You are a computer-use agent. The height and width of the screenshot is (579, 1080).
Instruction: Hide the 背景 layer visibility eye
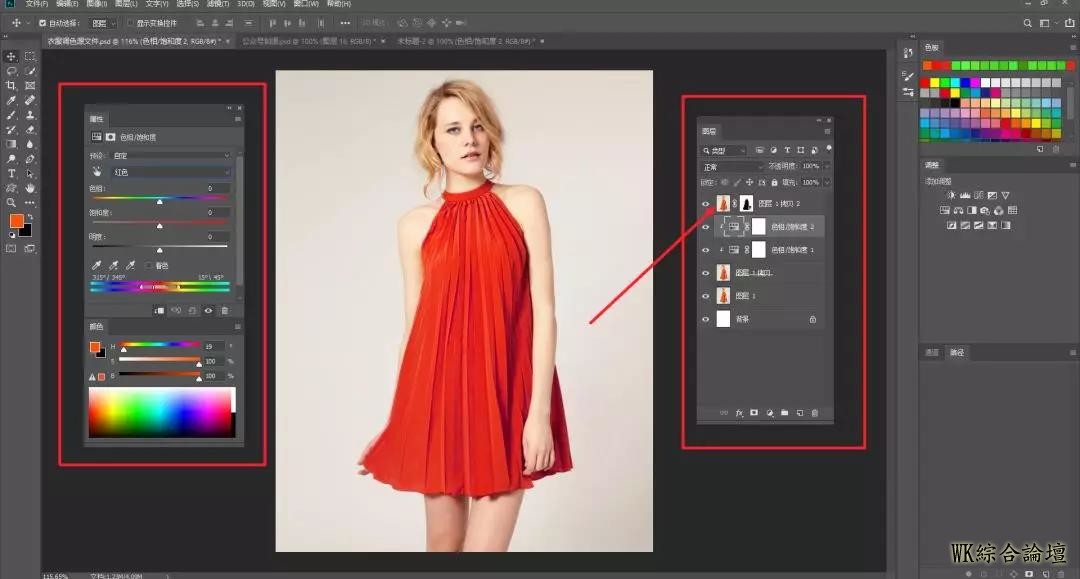pyautogui.click(x=706, y=319)
